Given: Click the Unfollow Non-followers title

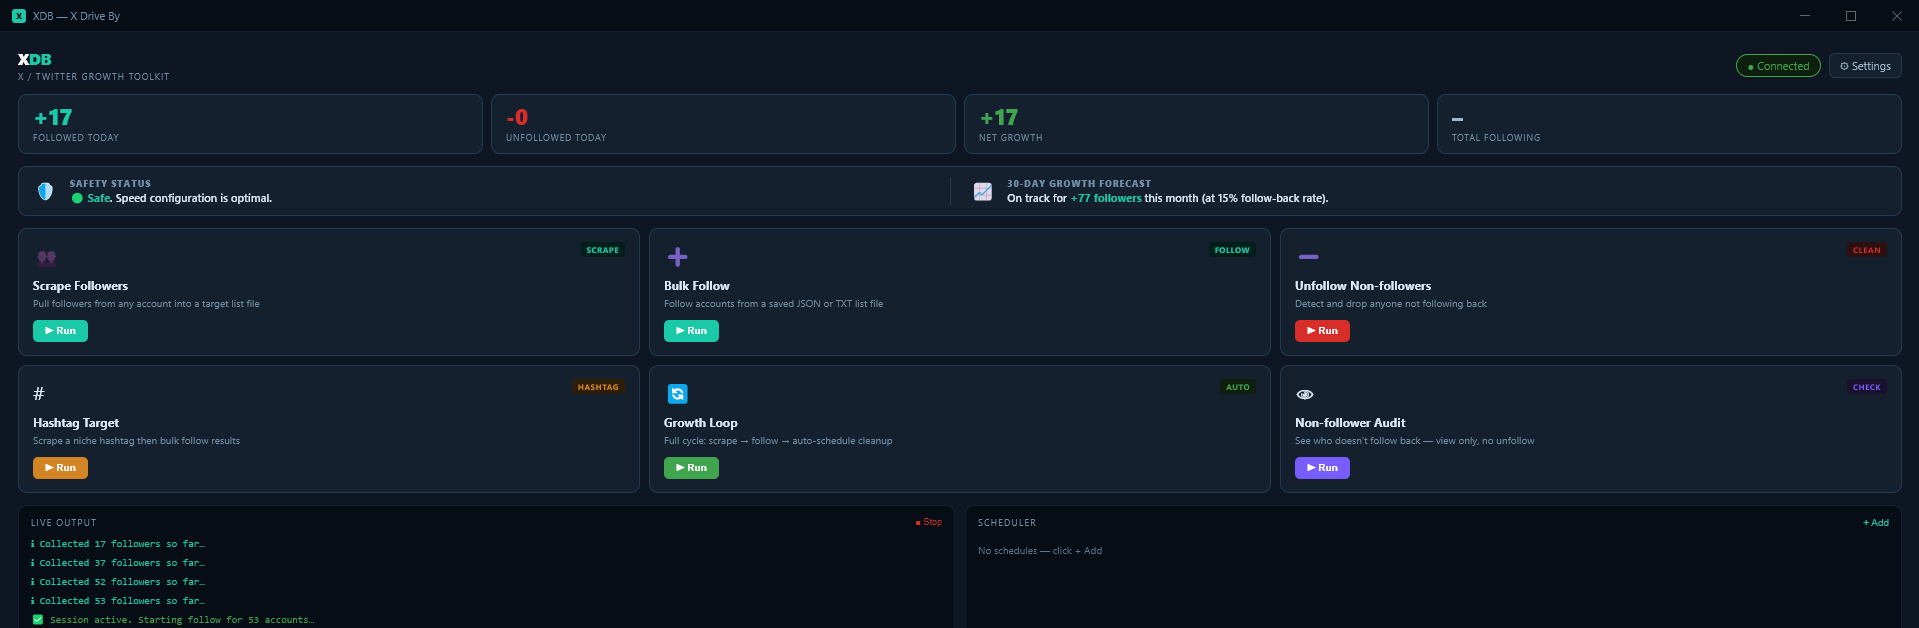Looking at the screenshot, I should pos(1363,286).
